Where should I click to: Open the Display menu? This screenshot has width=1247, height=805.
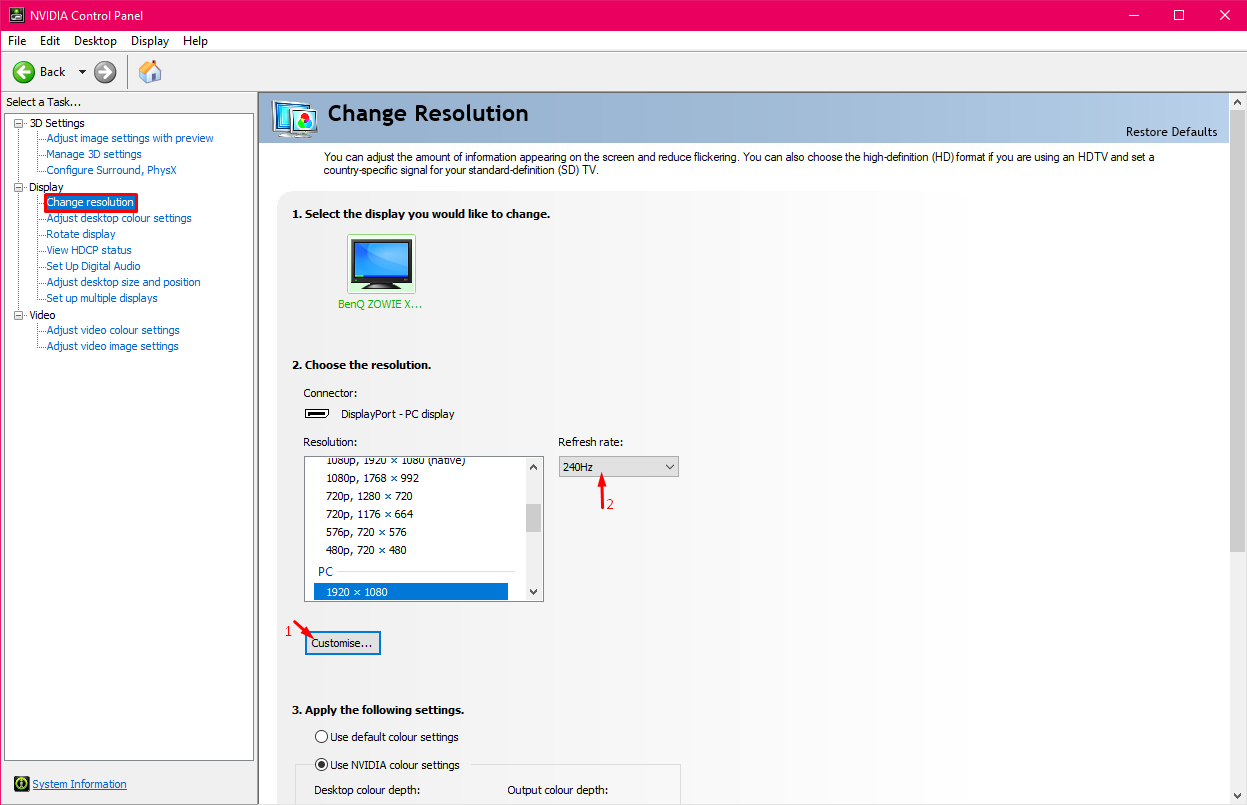[x=150, y=41]
